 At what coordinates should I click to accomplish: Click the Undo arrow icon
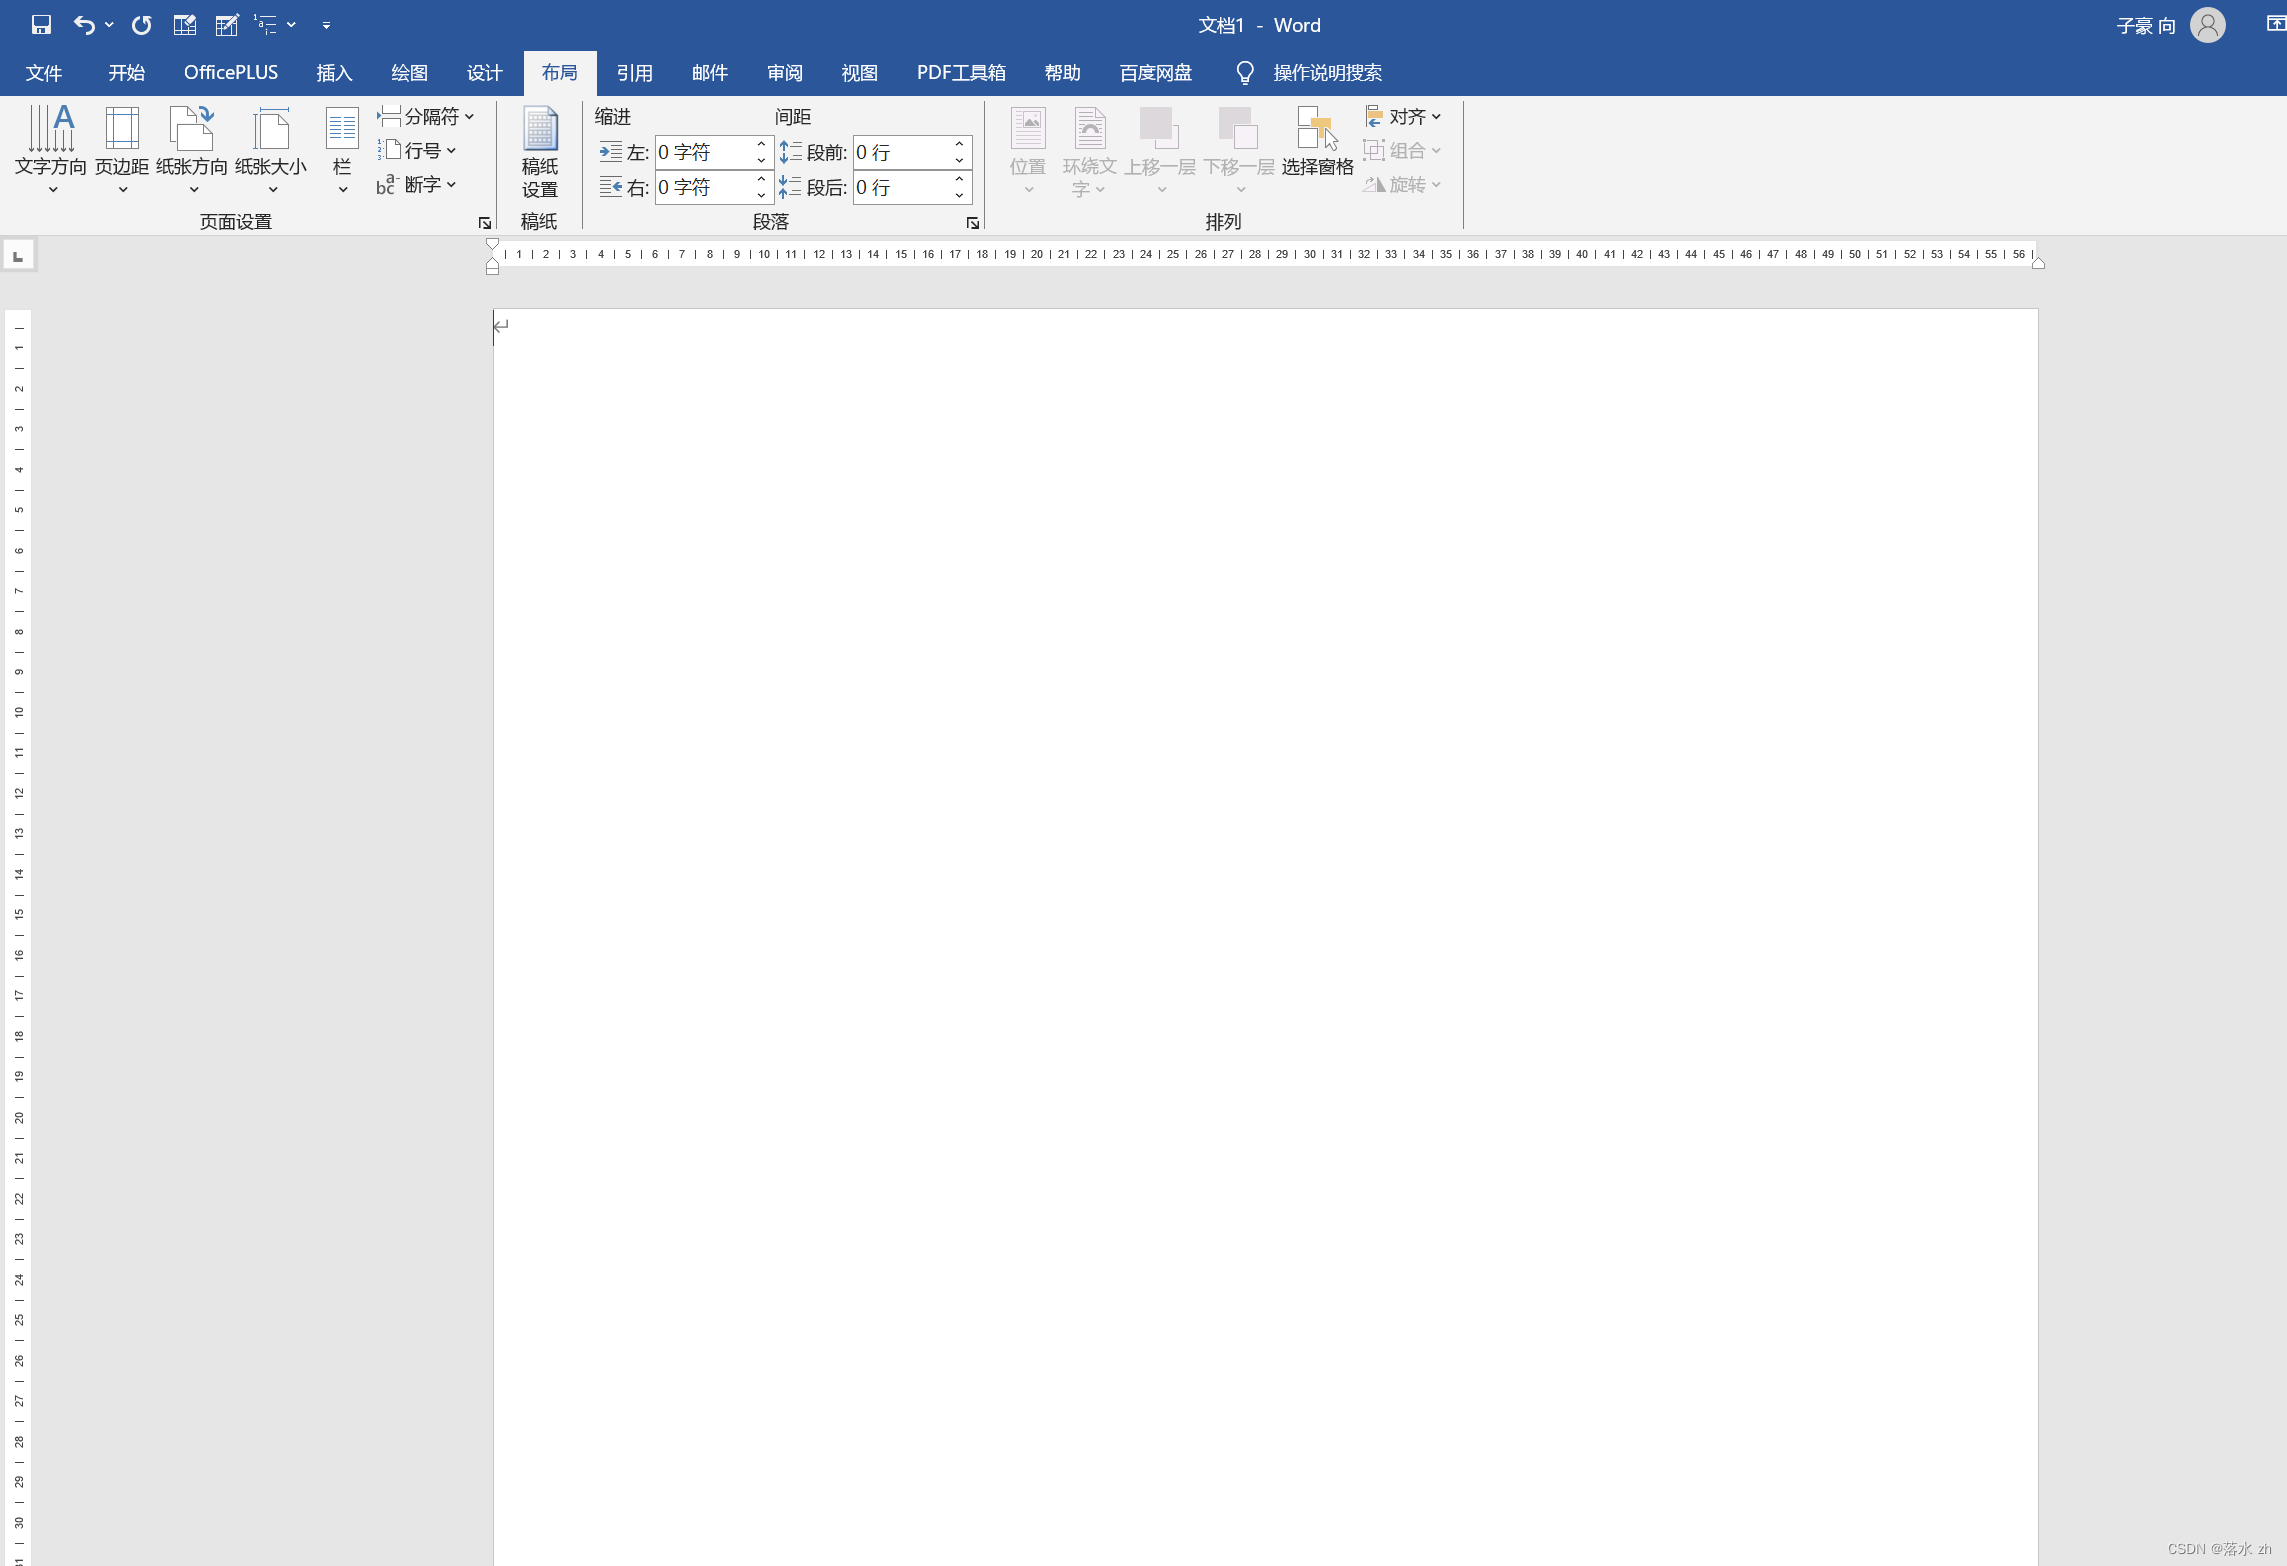point(84,25)
